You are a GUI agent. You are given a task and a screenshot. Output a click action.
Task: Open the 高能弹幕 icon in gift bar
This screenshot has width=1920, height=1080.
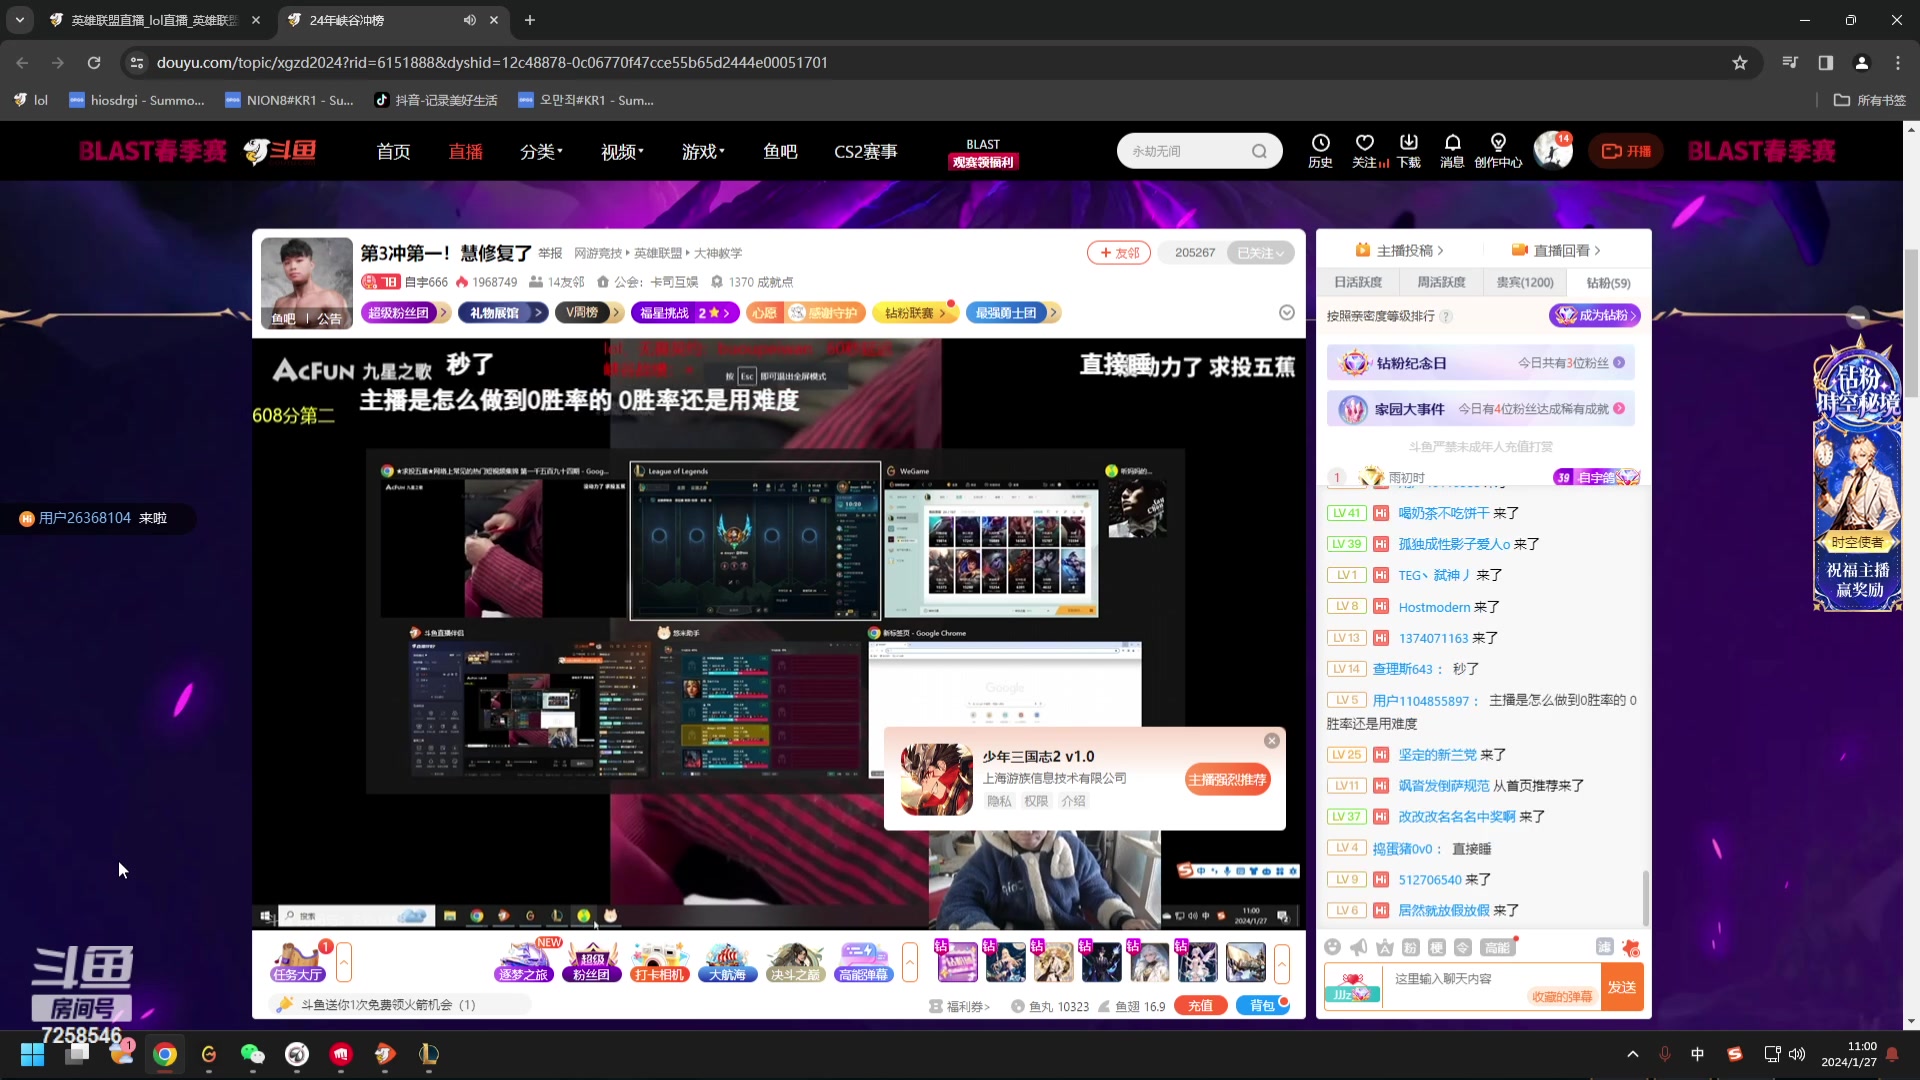coord(863,962)
